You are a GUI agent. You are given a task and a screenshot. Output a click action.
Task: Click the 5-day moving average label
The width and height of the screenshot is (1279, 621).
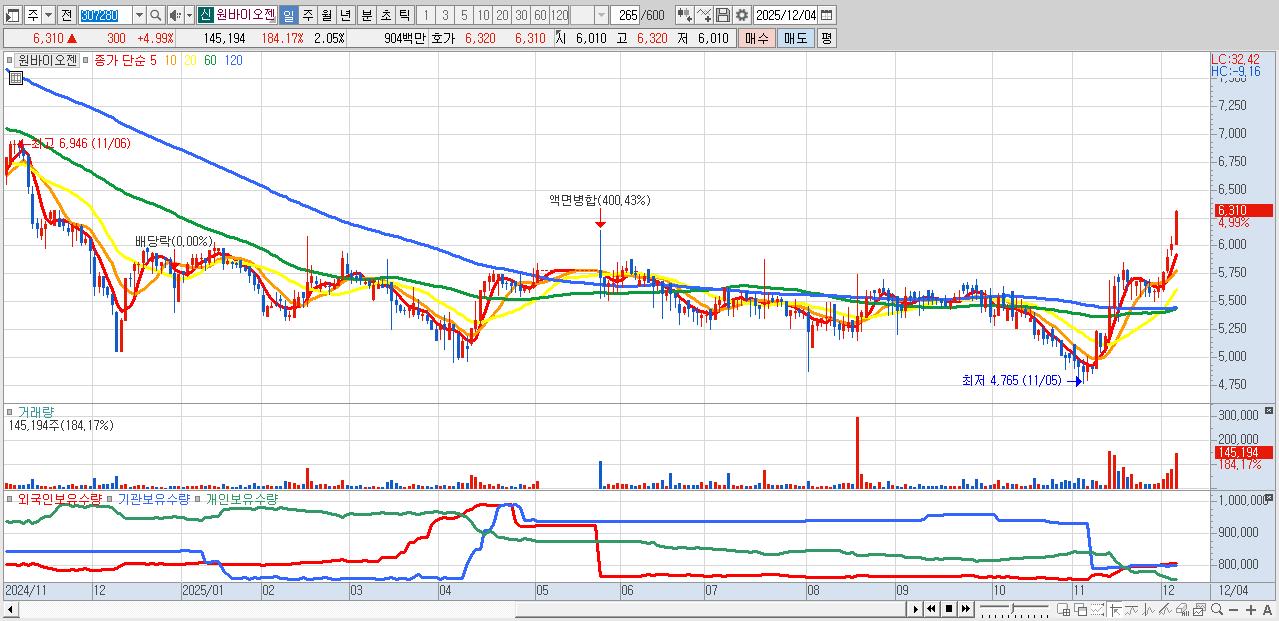(153, 60)
